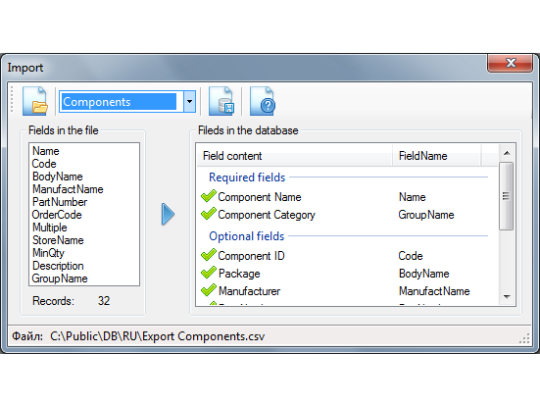Click the green check beside Component Category
The width and height of the screenshot is (540, 405).
(209, 214)
